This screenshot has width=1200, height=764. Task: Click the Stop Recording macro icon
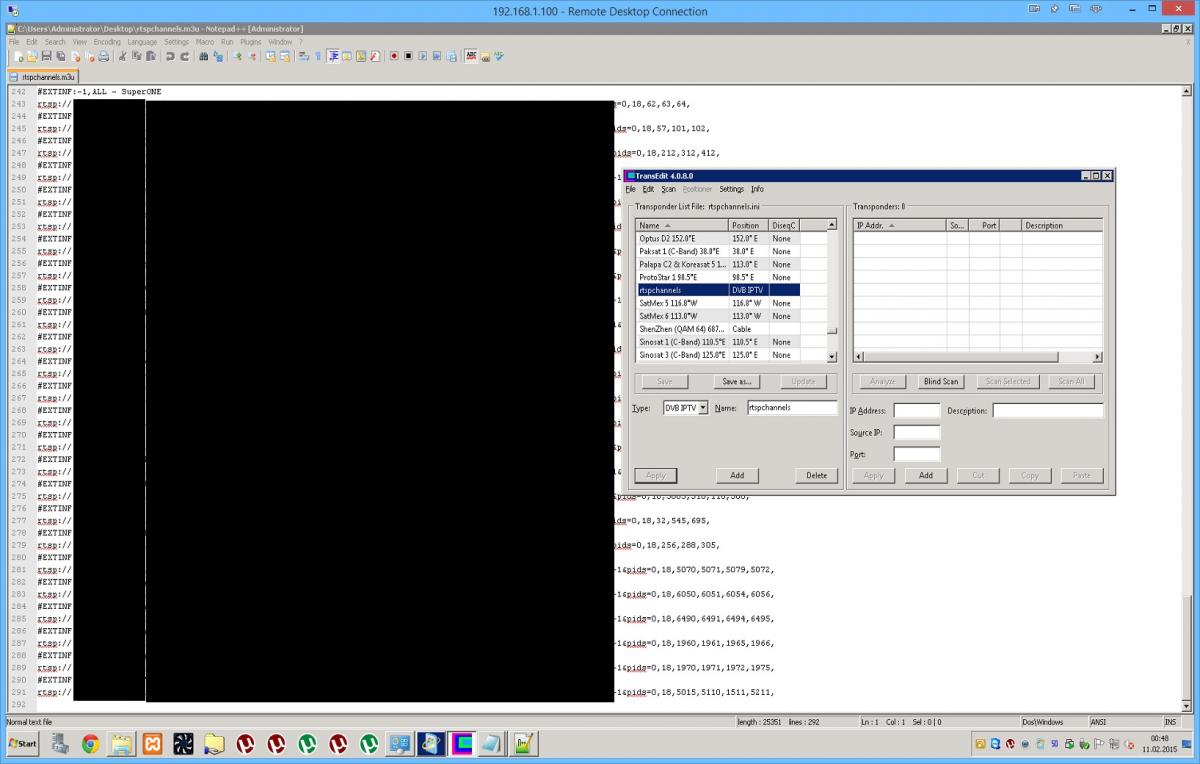tap(408, 57)
